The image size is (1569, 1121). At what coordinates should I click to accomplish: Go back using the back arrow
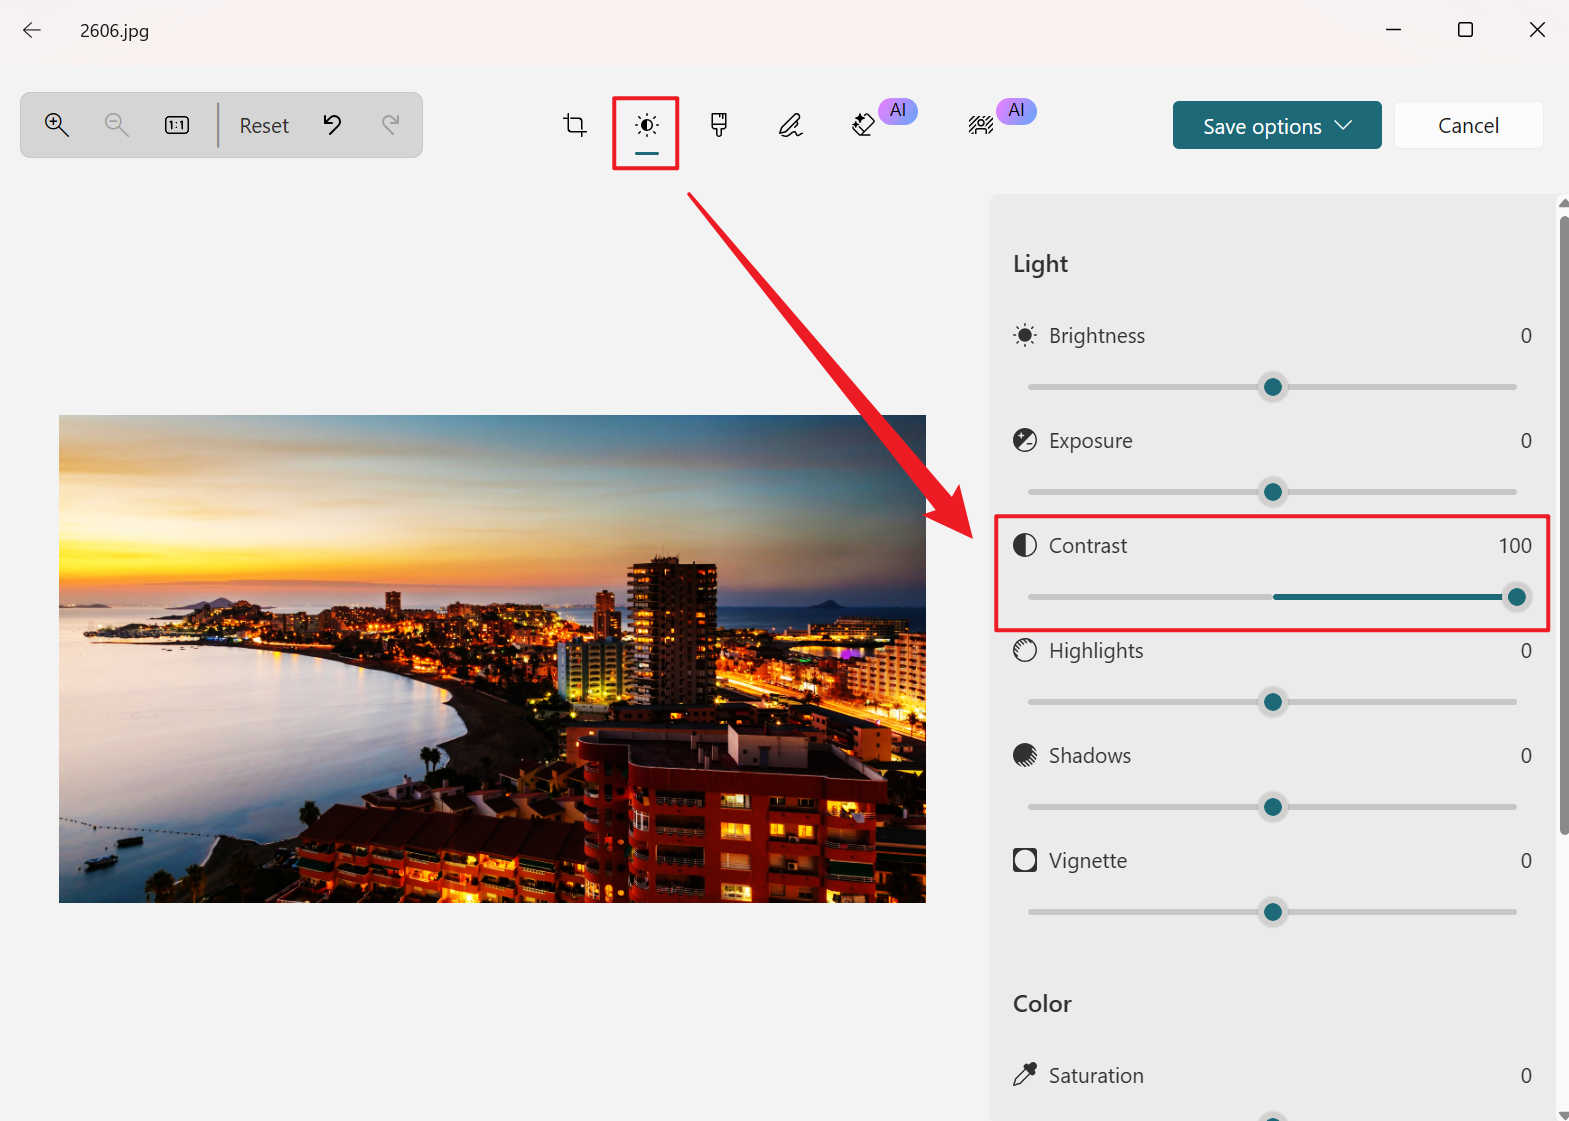click(32, 30)
